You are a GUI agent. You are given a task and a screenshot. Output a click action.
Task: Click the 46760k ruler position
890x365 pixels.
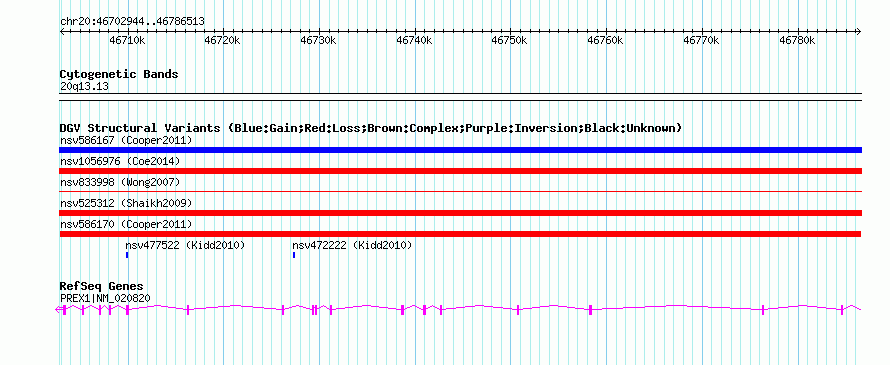(606, 40)
